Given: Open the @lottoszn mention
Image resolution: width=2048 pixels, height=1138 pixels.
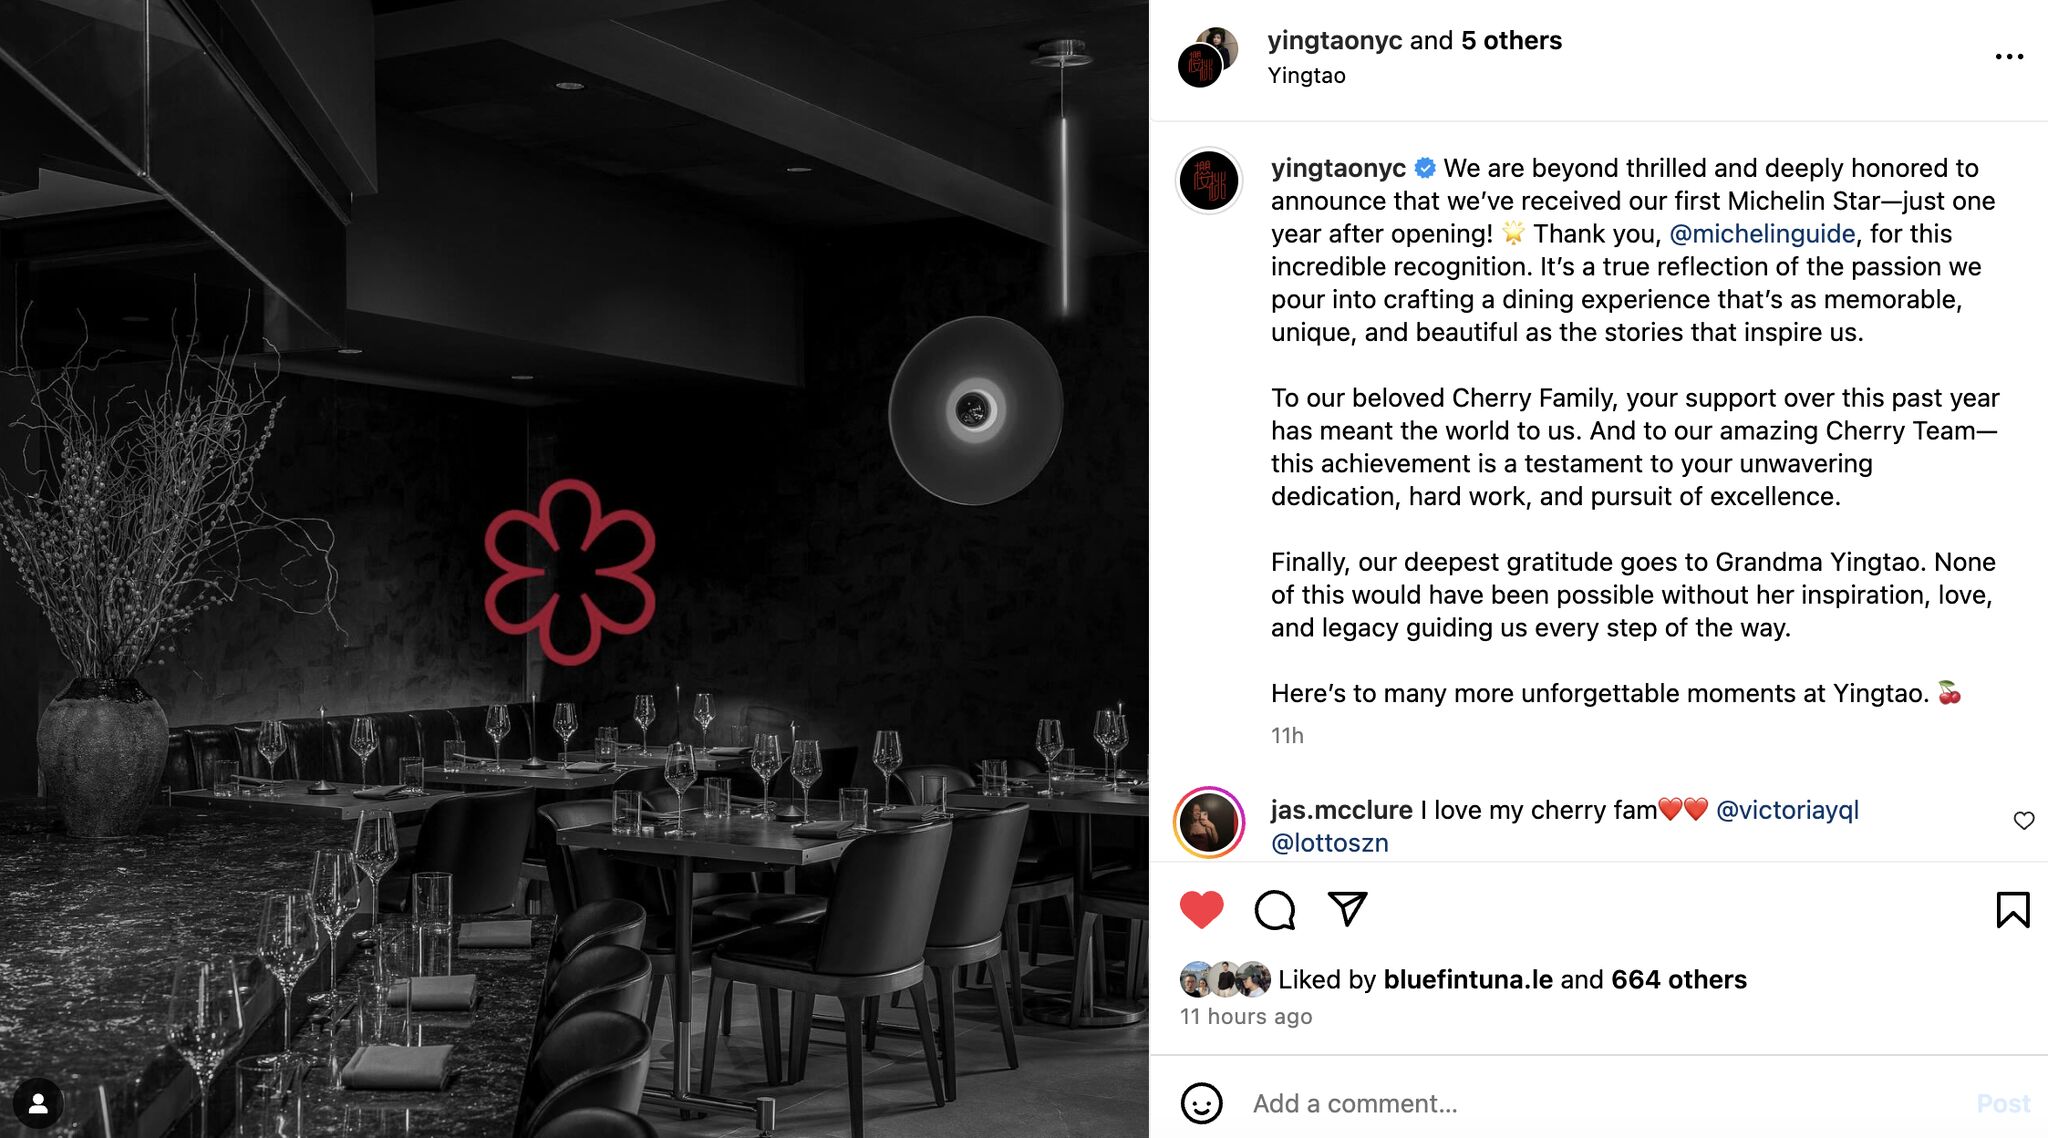Looking at the screenshot, I should click(1330, 843).
